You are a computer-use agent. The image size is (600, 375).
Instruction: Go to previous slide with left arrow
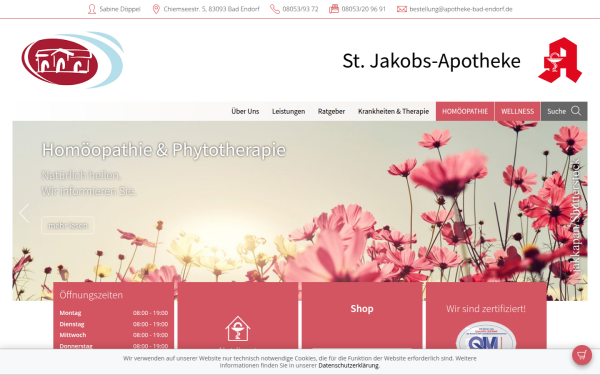pos(24,213)
